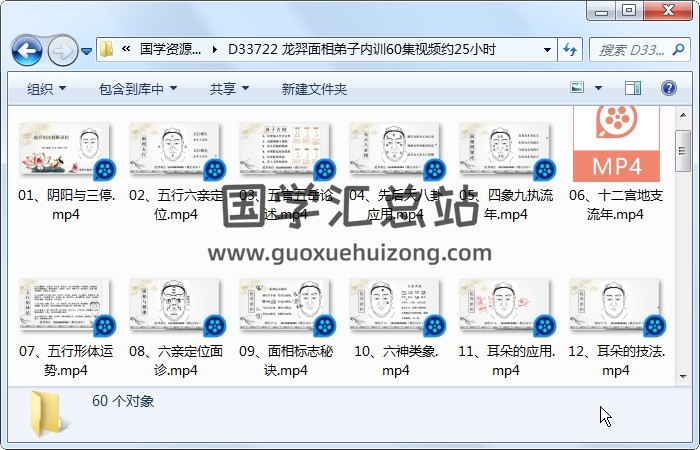Click the Back navigation arrow
This screenshot has width=700, height=450.
[x=26, y=49]
